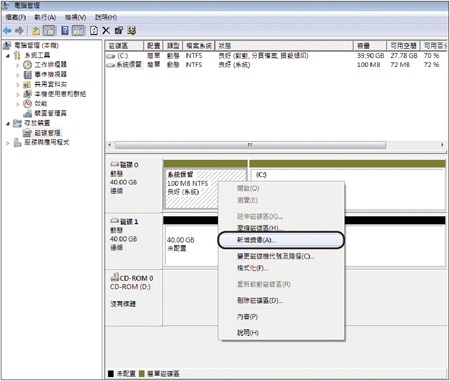Sort by the 類型 column header
Viewport: 450px width, 381px height.
(x=173, y=46)
